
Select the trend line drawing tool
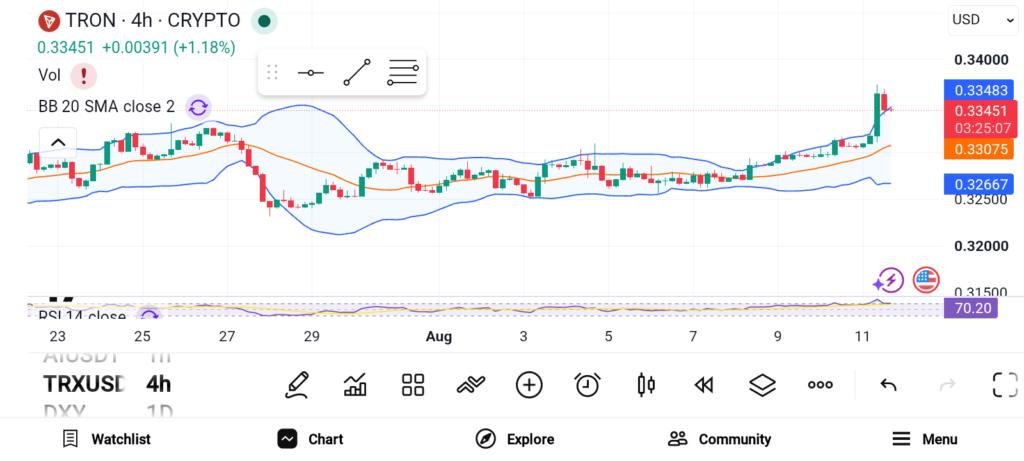tap(357, 72)
